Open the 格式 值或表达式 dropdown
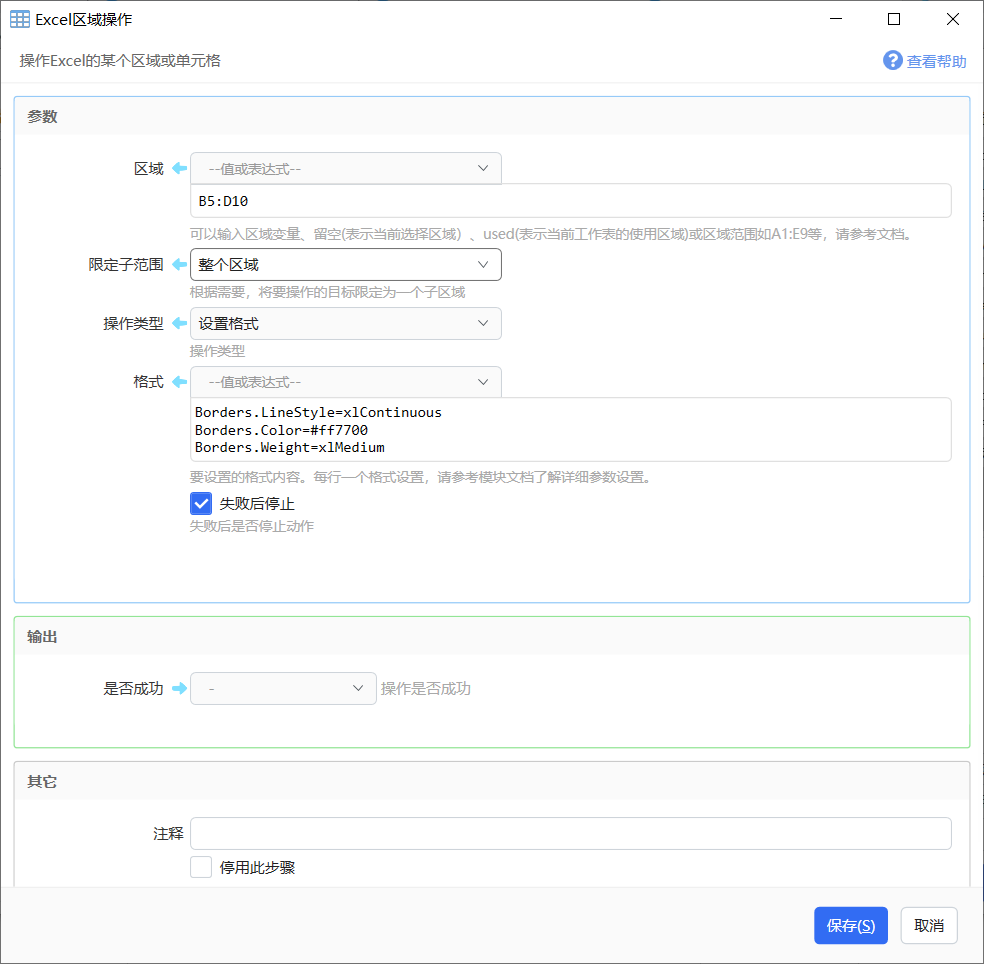Screen dimensions: 984x964 click(346, 382)
